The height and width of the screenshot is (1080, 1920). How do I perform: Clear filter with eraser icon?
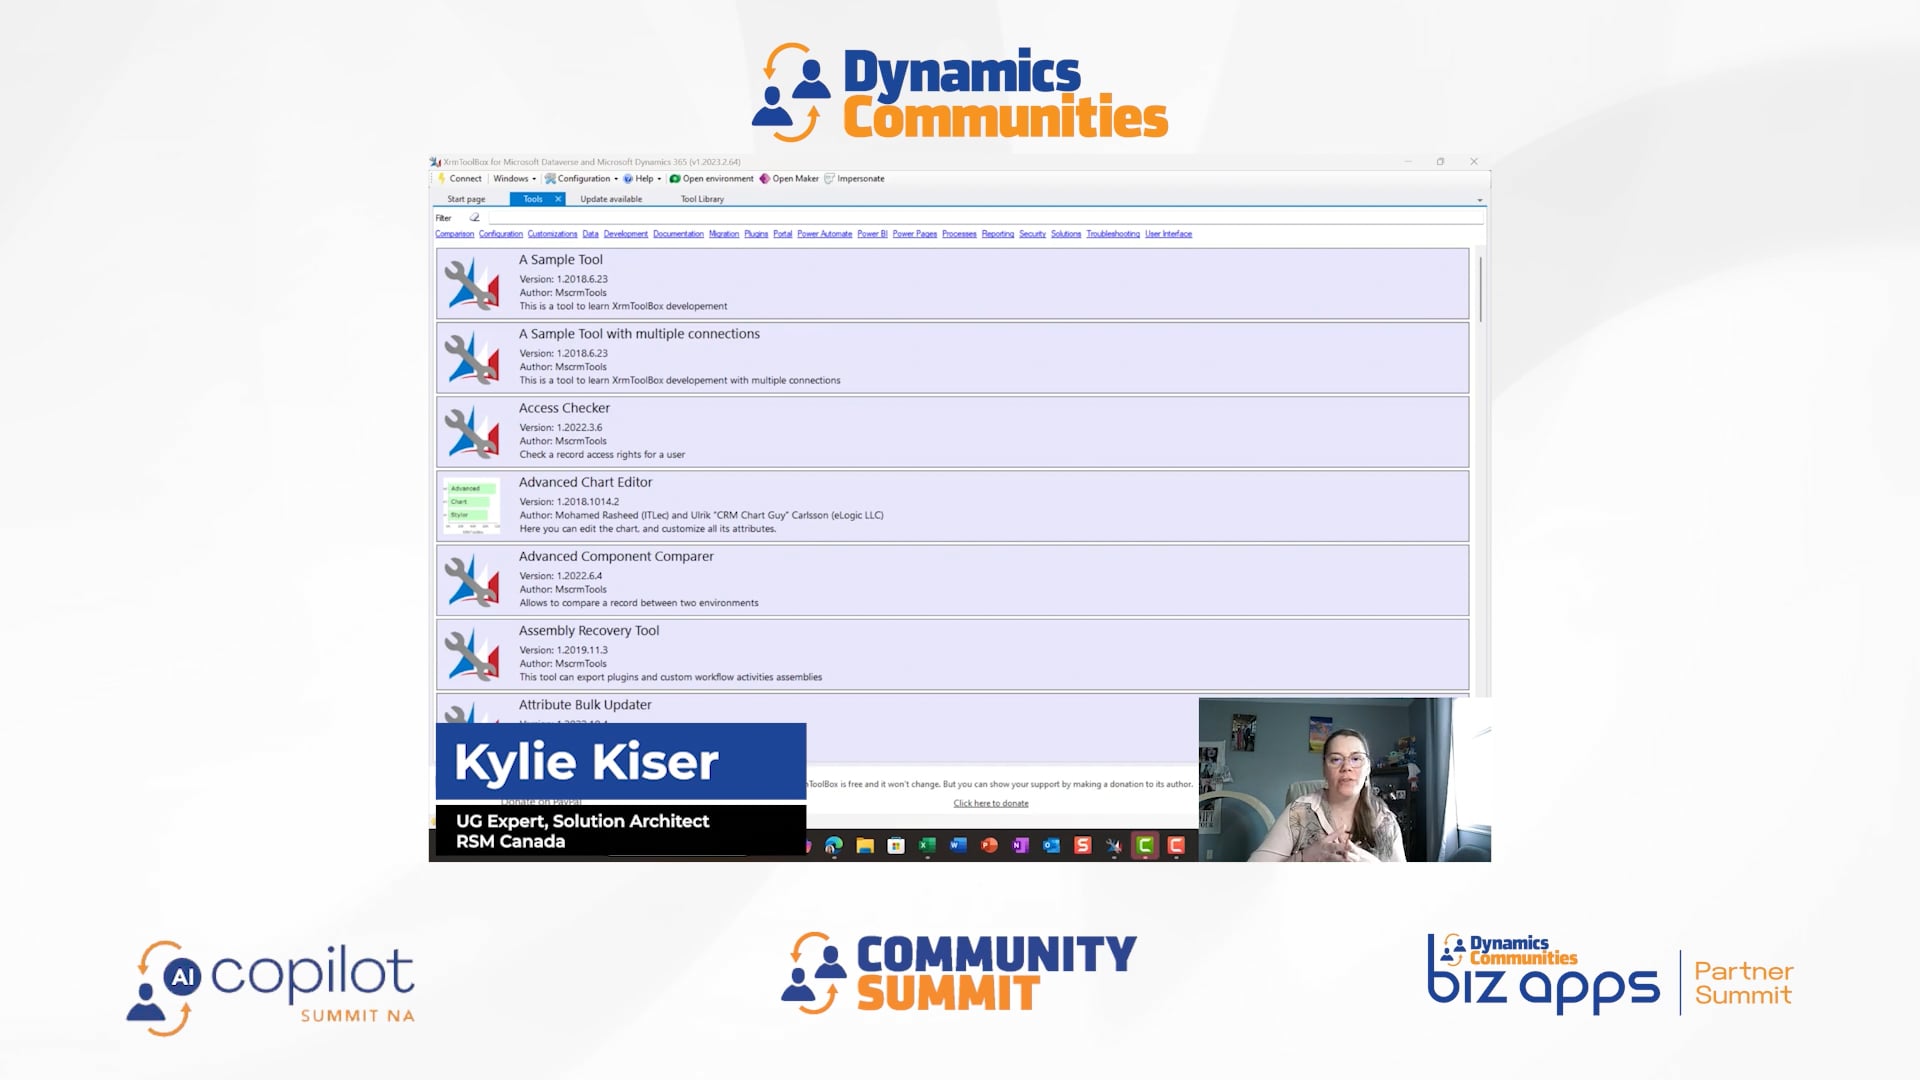pos(475,217)
